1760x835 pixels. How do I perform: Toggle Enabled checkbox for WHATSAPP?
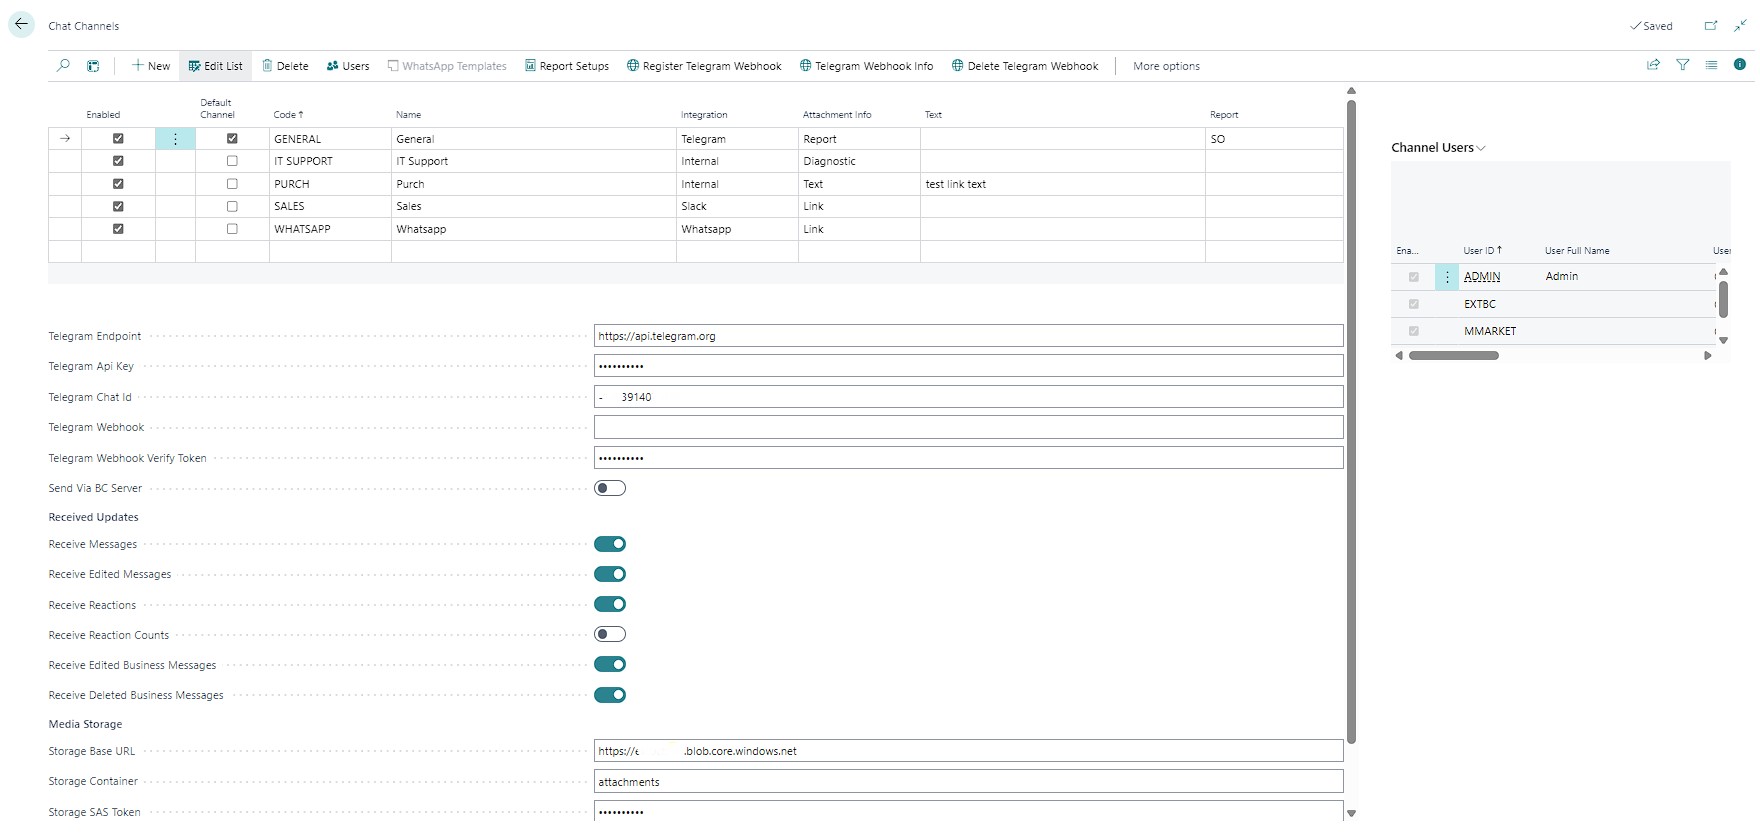(x=118, y=229)
